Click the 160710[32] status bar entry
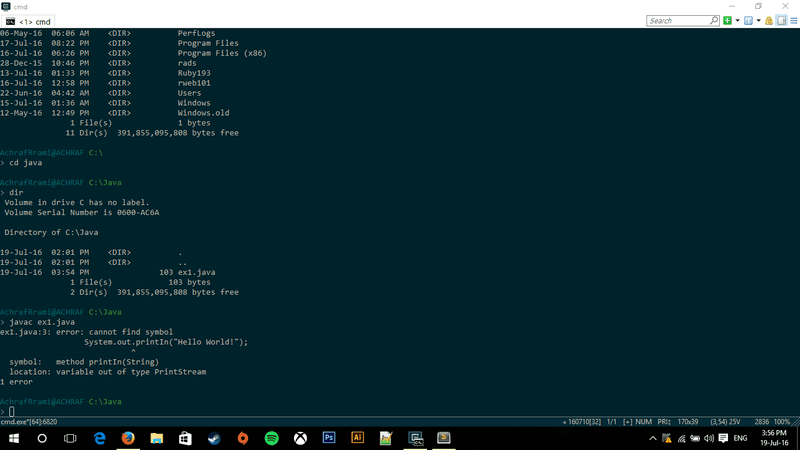The image size is (800, 450). point(582,422)
